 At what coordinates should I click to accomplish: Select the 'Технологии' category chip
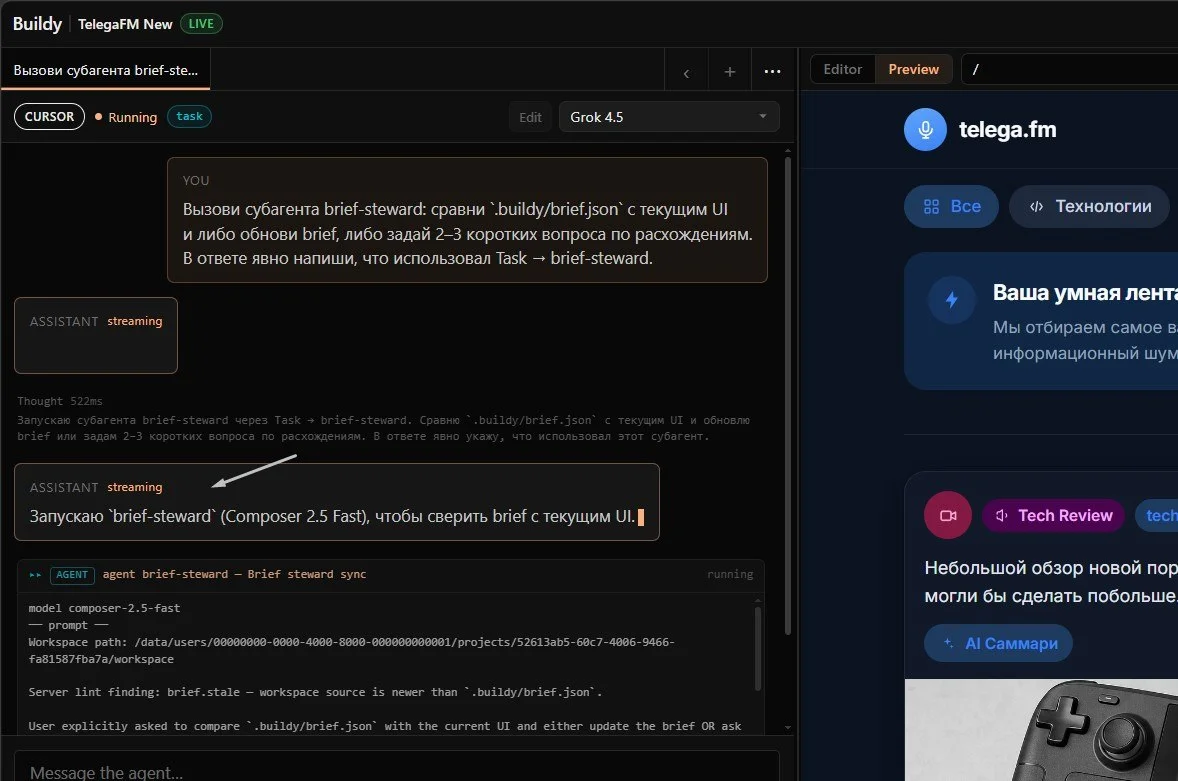[1089, 207]
